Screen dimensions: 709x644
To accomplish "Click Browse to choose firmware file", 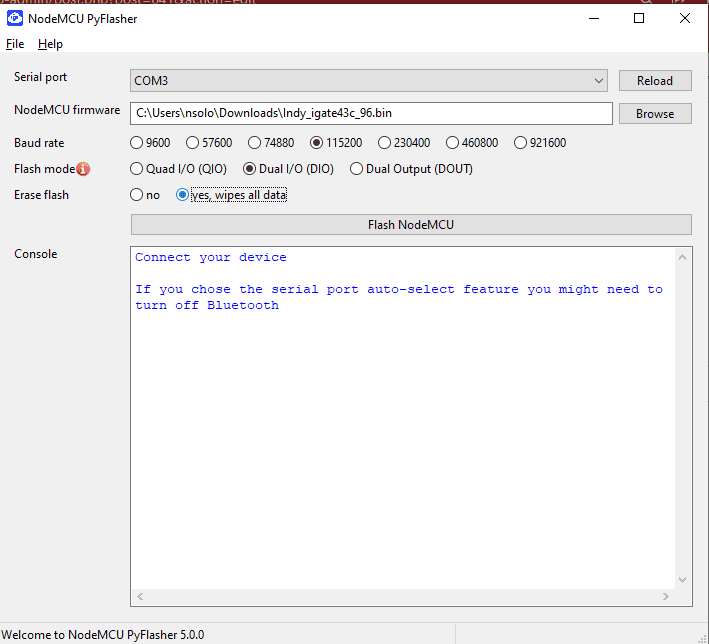I will [x=655, y=114].
